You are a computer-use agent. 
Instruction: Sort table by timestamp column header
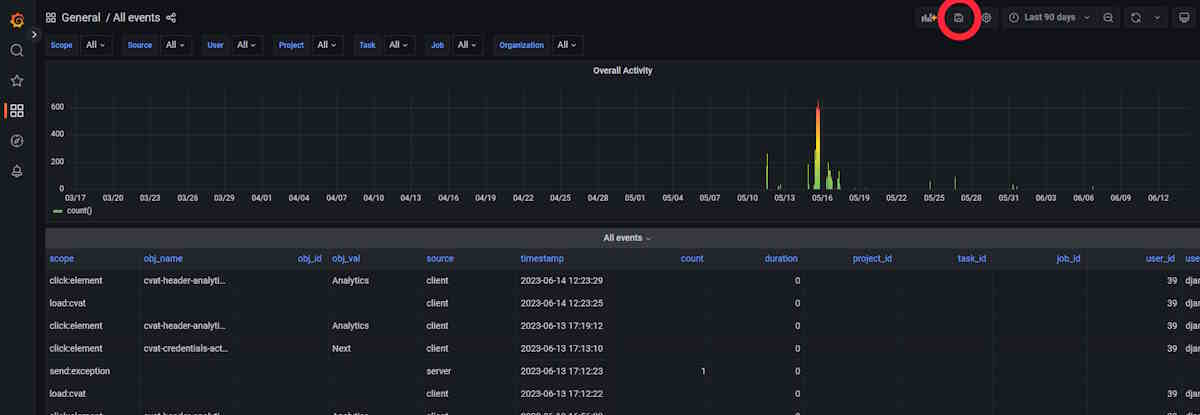tap(542, 258)
